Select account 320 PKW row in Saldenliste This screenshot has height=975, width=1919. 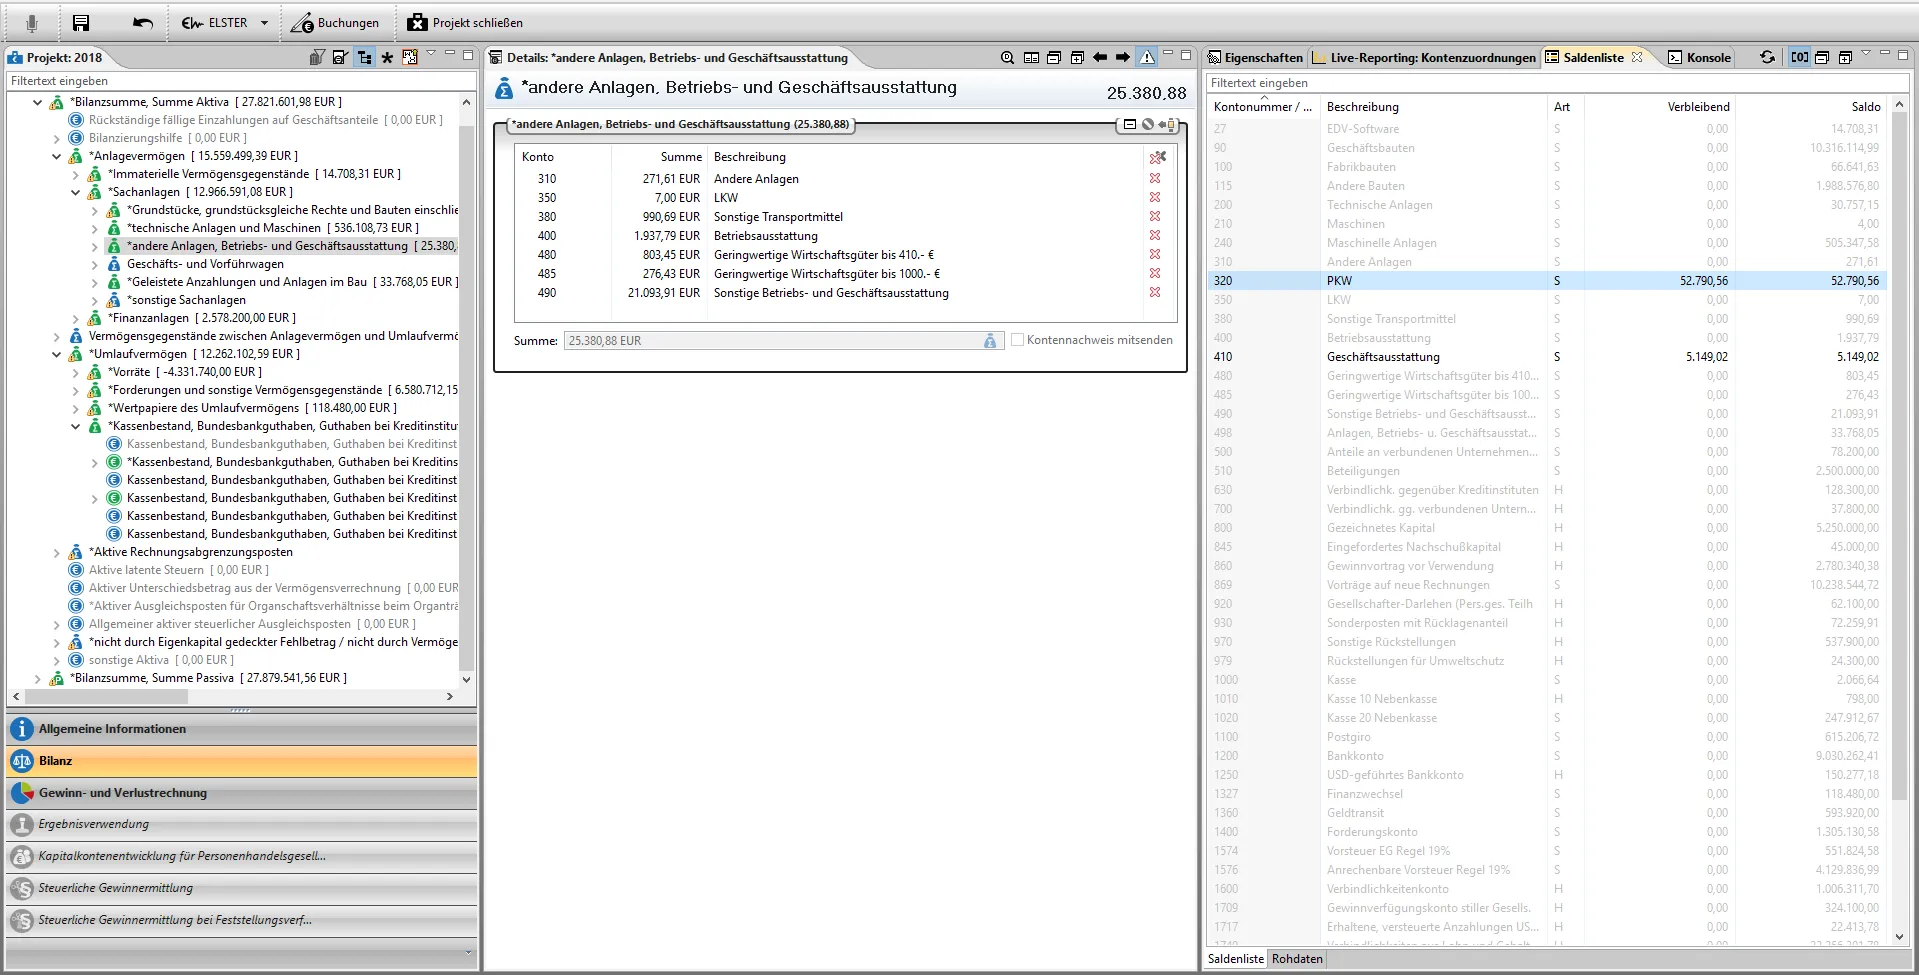[1547, 281]
